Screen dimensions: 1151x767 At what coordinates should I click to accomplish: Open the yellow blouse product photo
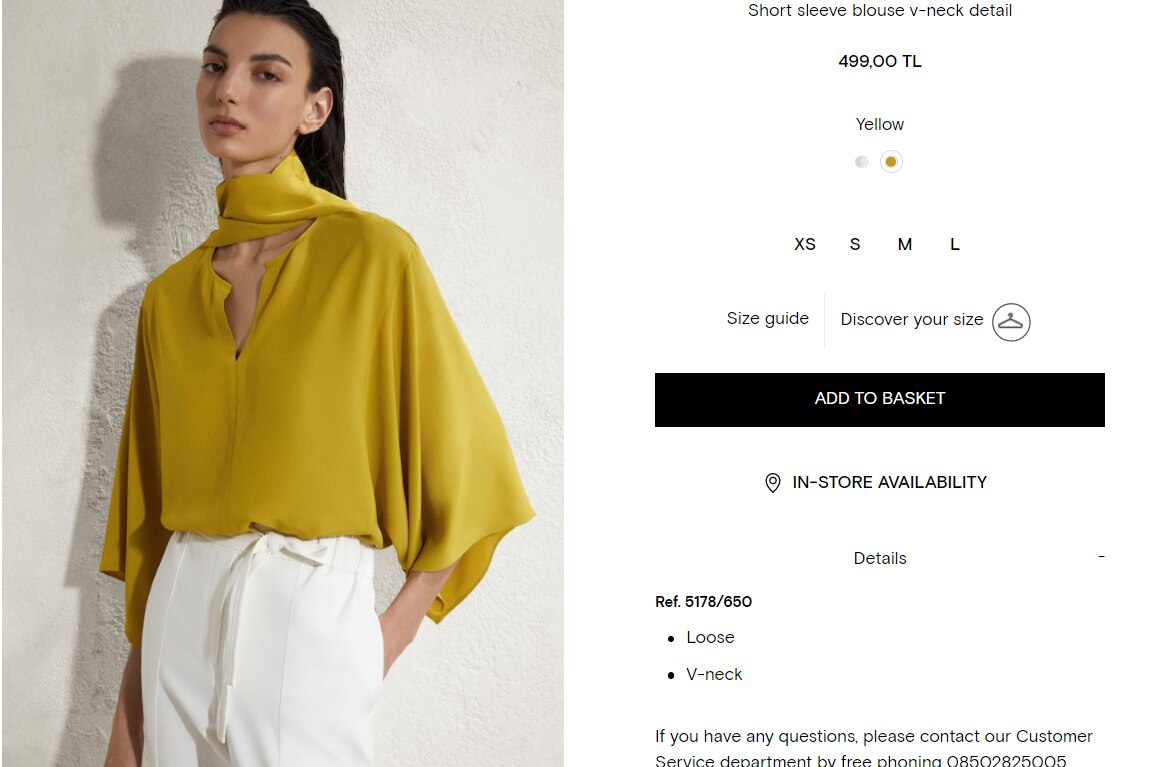[x=283, y=383]
